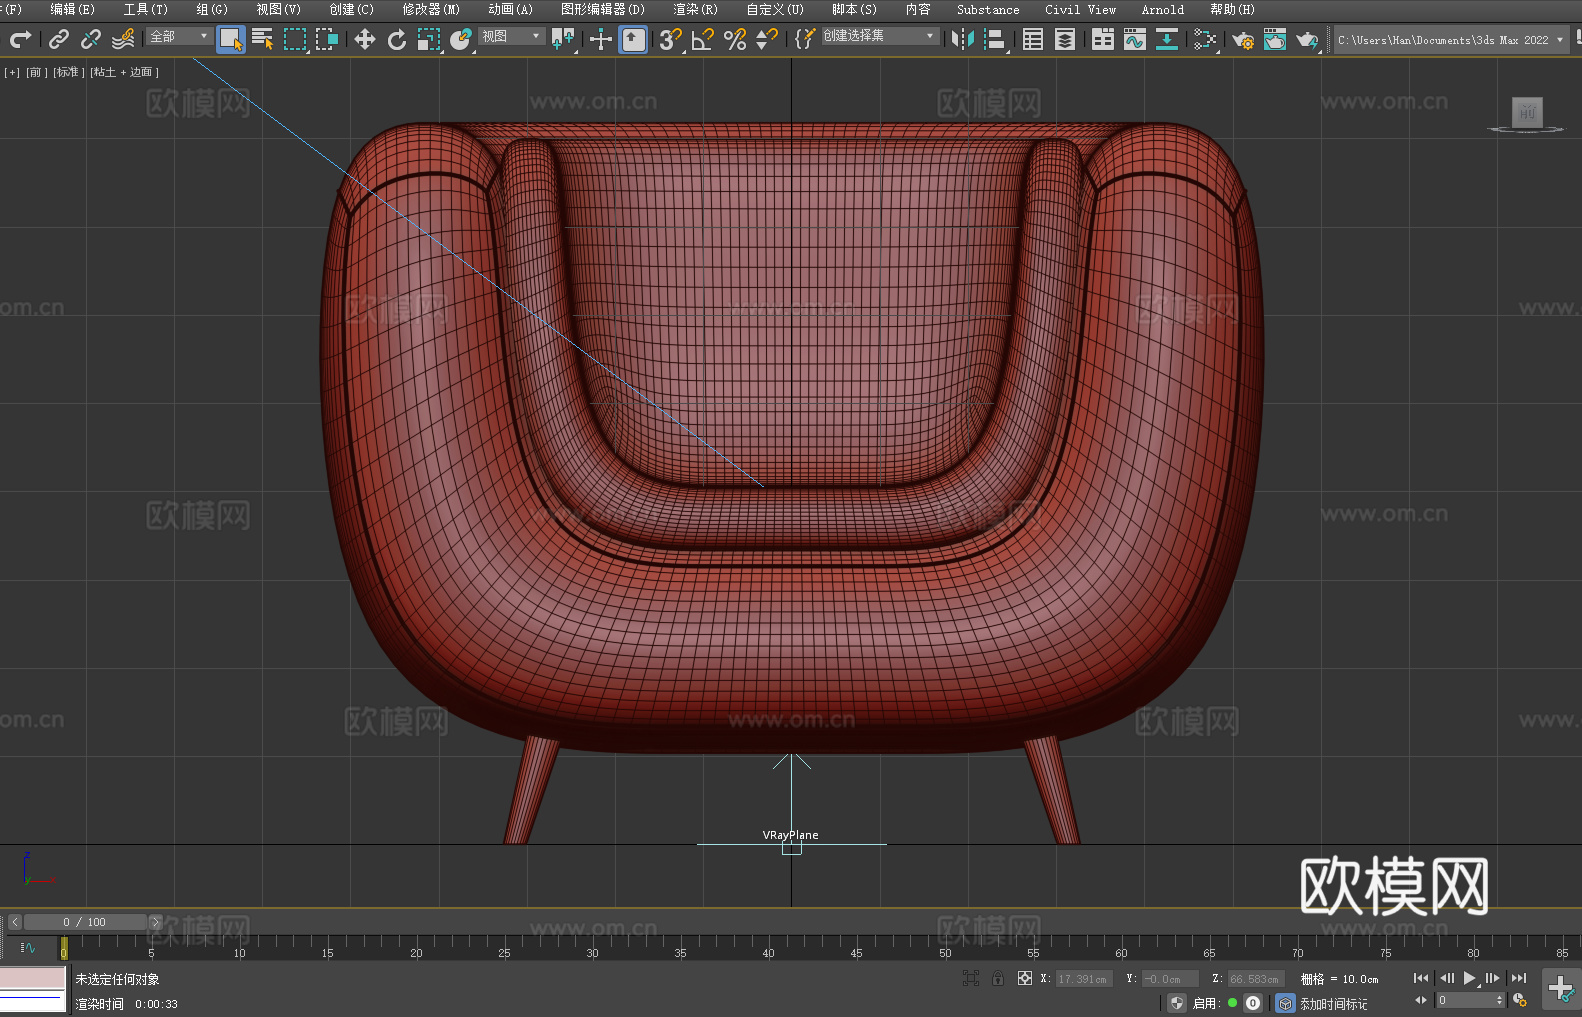Open the Arnold menu

coord(1162,9)
